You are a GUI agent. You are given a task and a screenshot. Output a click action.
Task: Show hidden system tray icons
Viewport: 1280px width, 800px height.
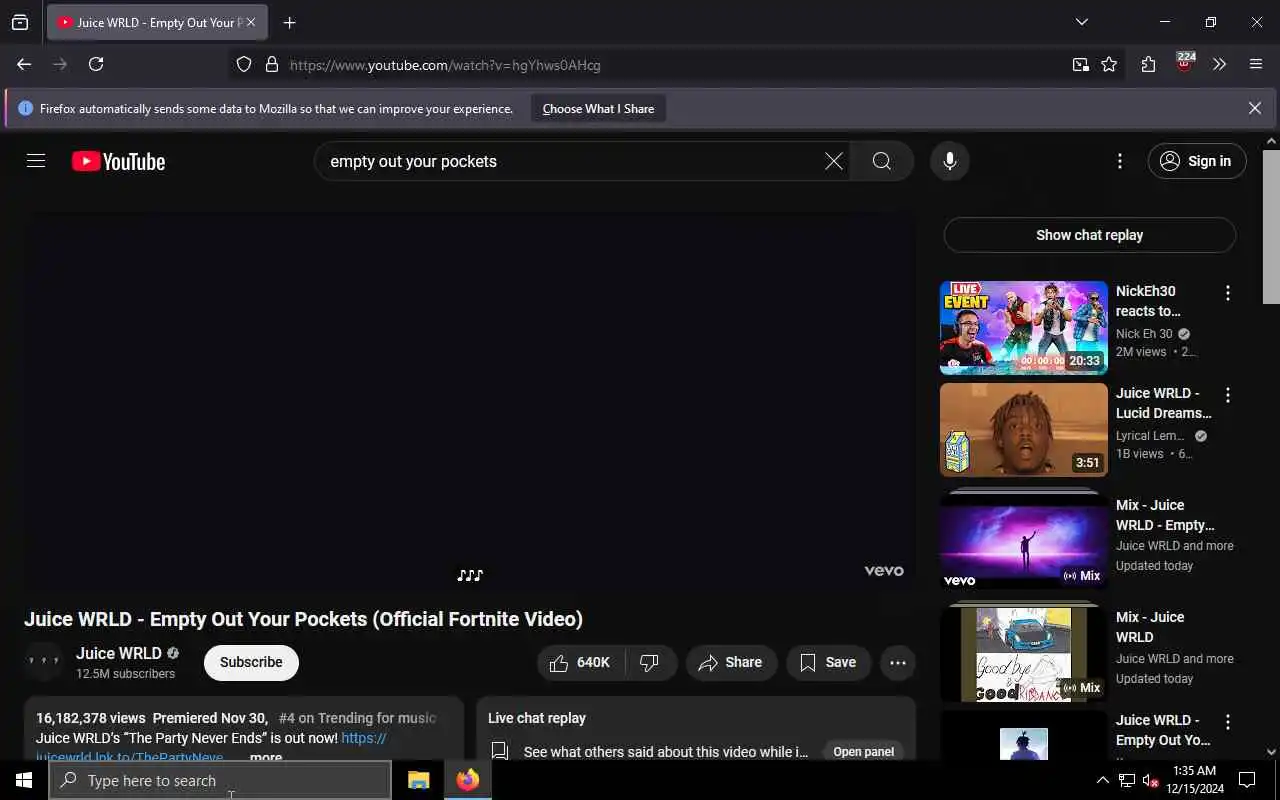(x=1102, y=780)
